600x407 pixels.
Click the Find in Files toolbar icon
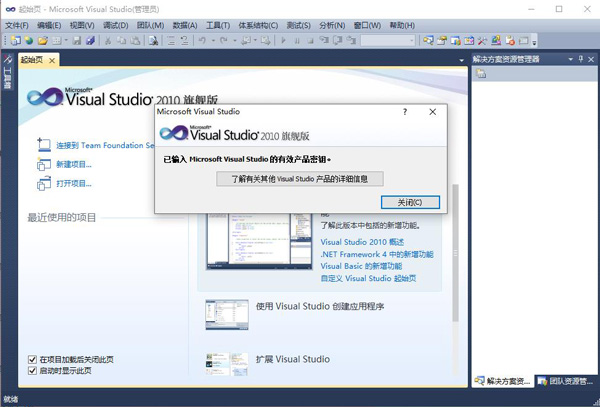153,40
